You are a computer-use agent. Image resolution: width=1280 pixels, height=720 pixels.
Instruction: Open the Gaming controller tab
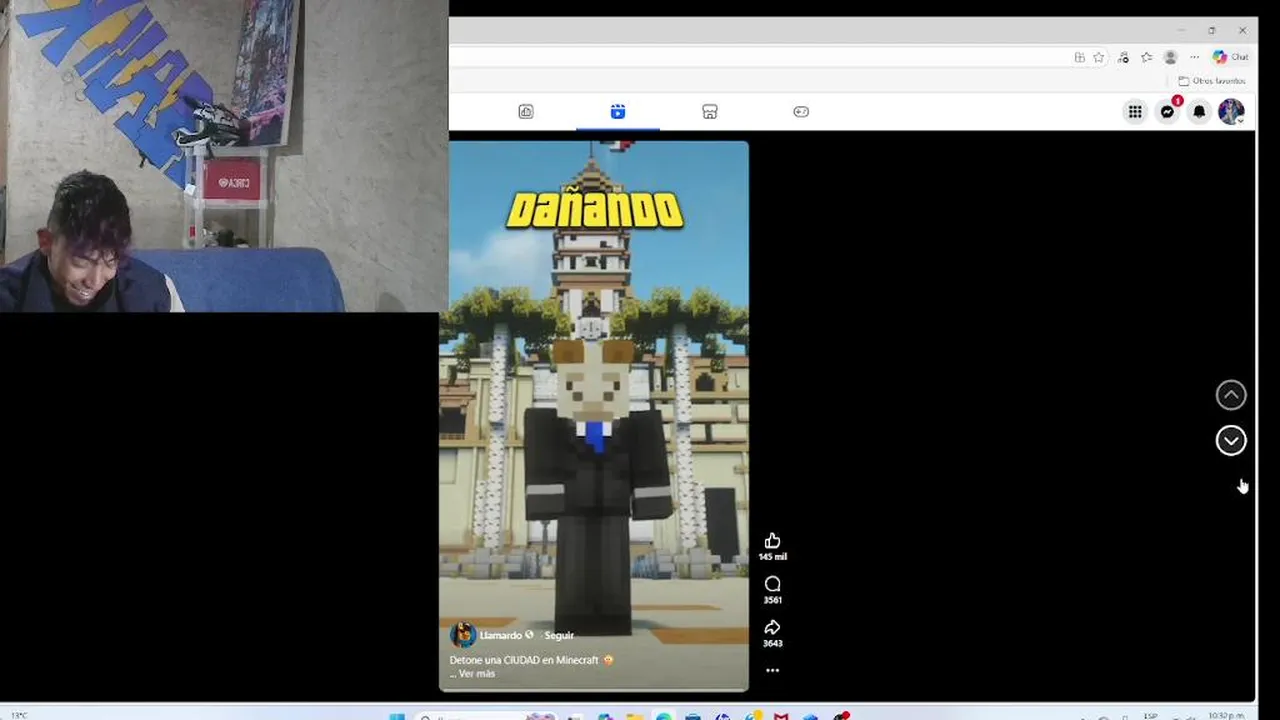(801, 112)
